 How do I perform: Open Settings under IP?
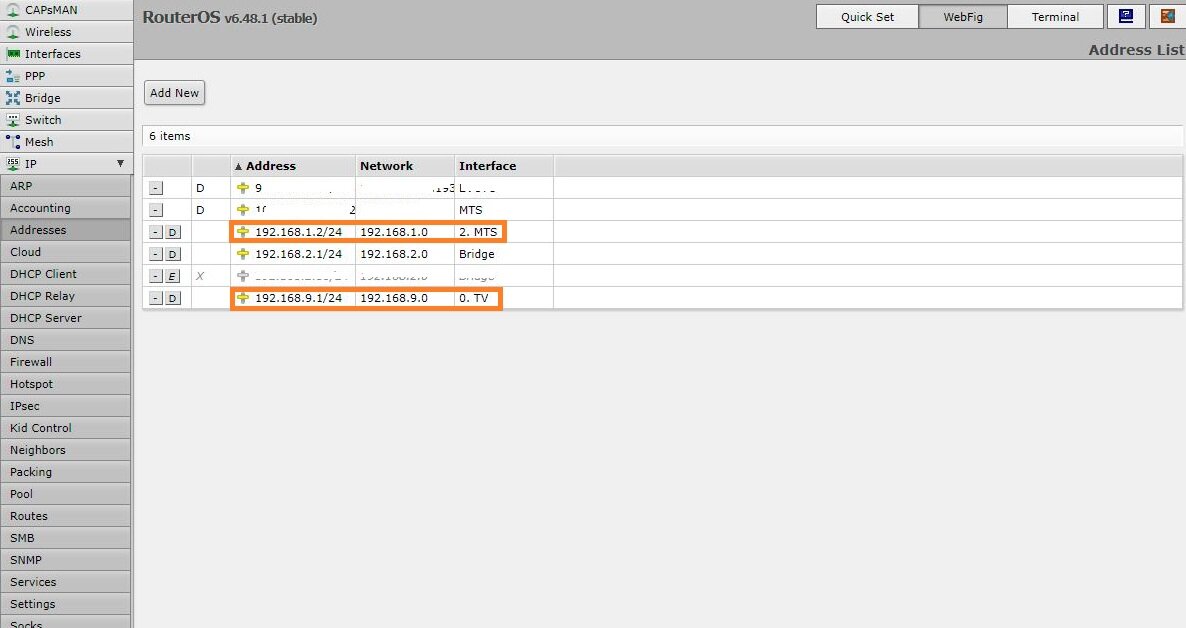tap(66, 602)
